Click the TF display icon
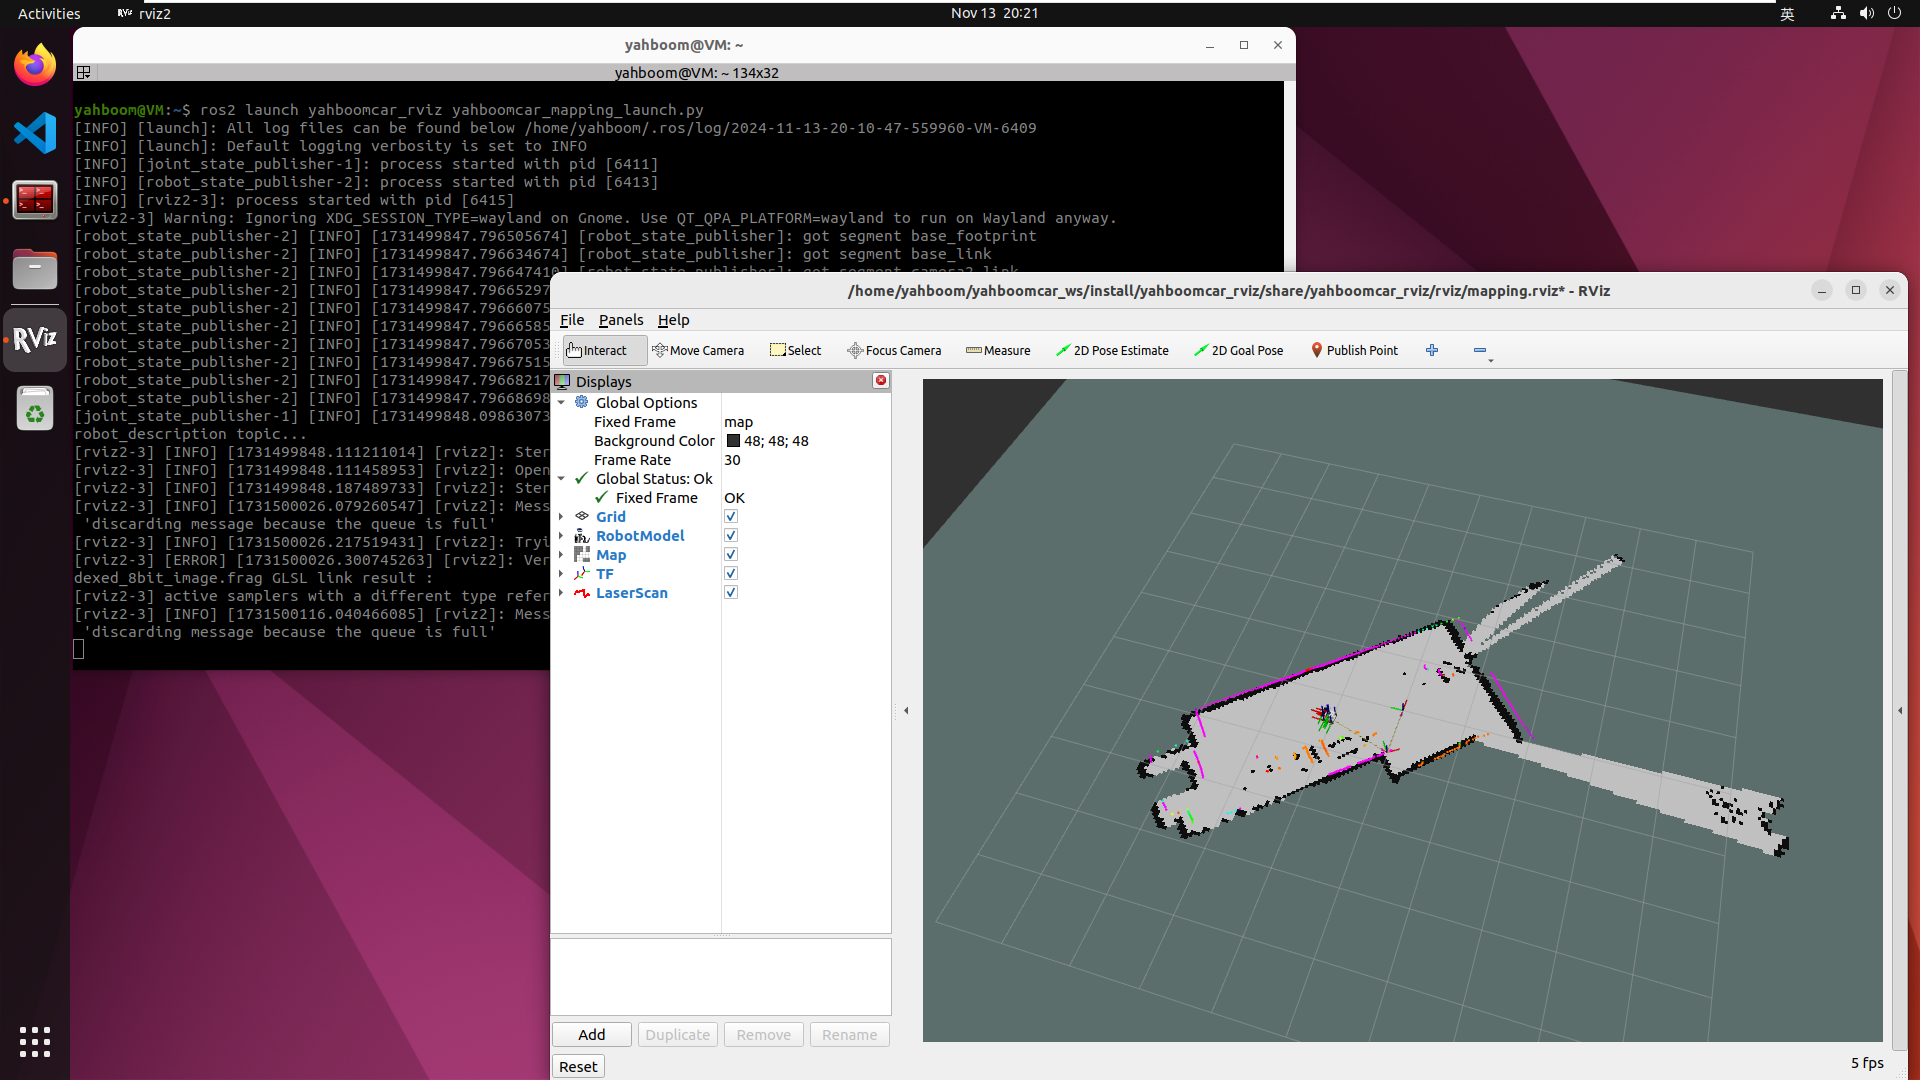This screenshot has height=1080, width=1920. coord(582,573)
